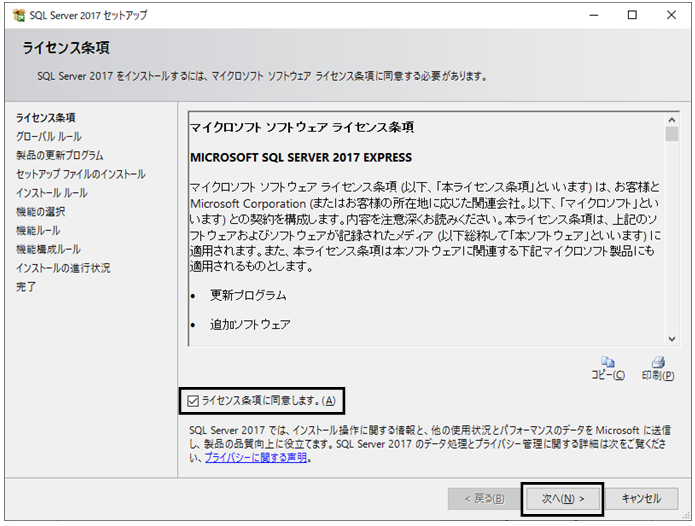Select インストールの進行状況 step in sidebar
Screen dimensions: 695x526
63,268
